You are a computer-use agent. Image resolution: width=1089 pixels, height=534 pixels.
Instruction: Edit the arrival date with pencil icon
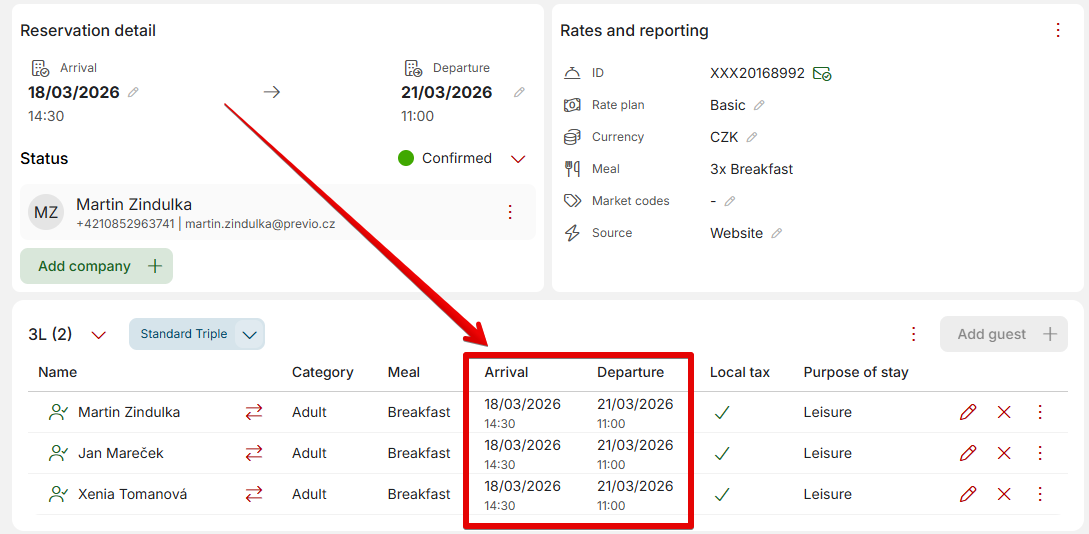tap(133, 92)
